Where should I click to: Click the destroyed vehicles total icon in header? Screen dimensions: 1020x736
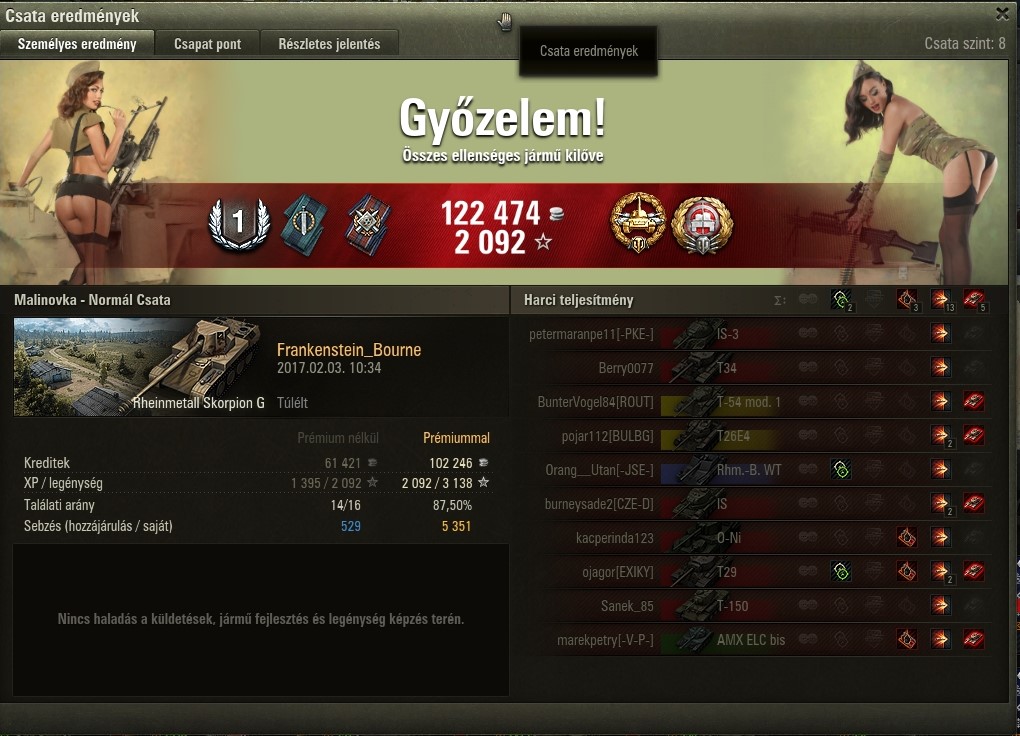pyautogui.click(x=974, y=300)
